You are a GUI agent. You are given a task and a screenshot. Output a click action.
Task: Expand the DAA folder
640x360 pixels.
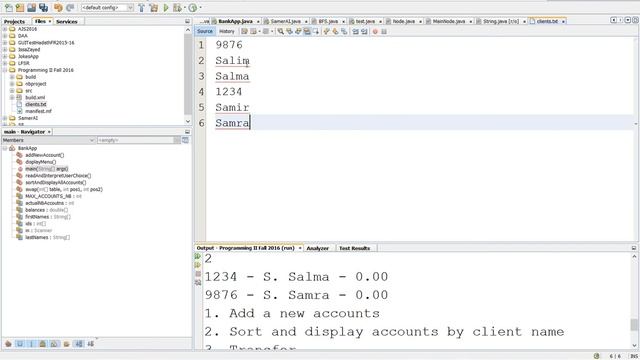[5, 36]
